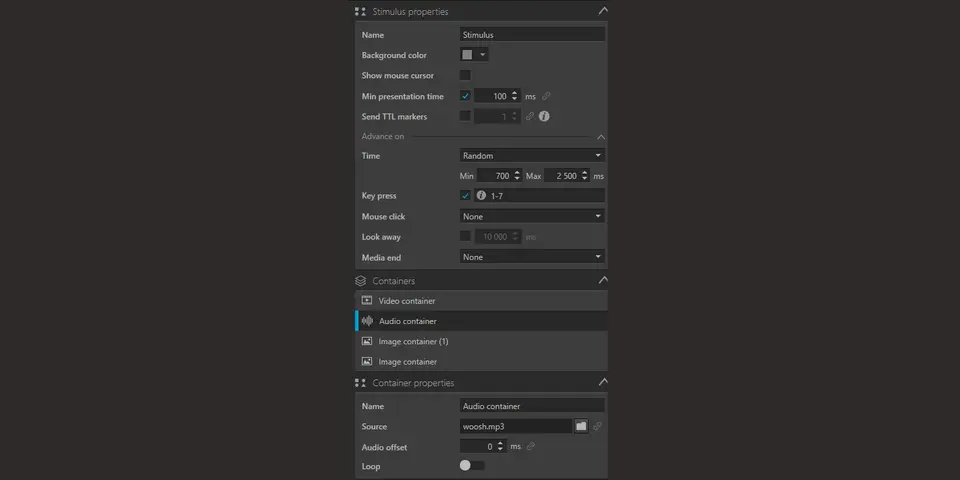This screenshot has width=960, height=480.
Task: Click the Image container (1) picture icon
Action: (x=367, y=341)
